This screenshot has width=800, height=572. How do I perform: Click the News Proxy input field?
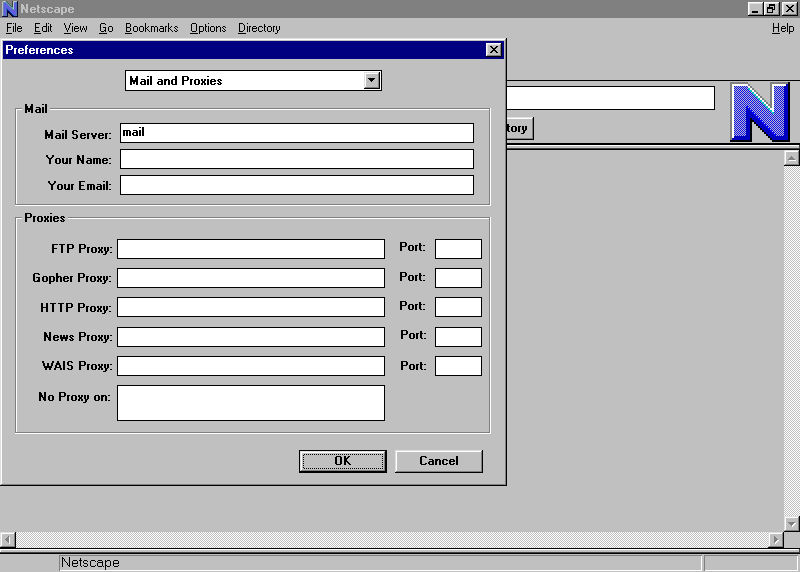(251, 337)
